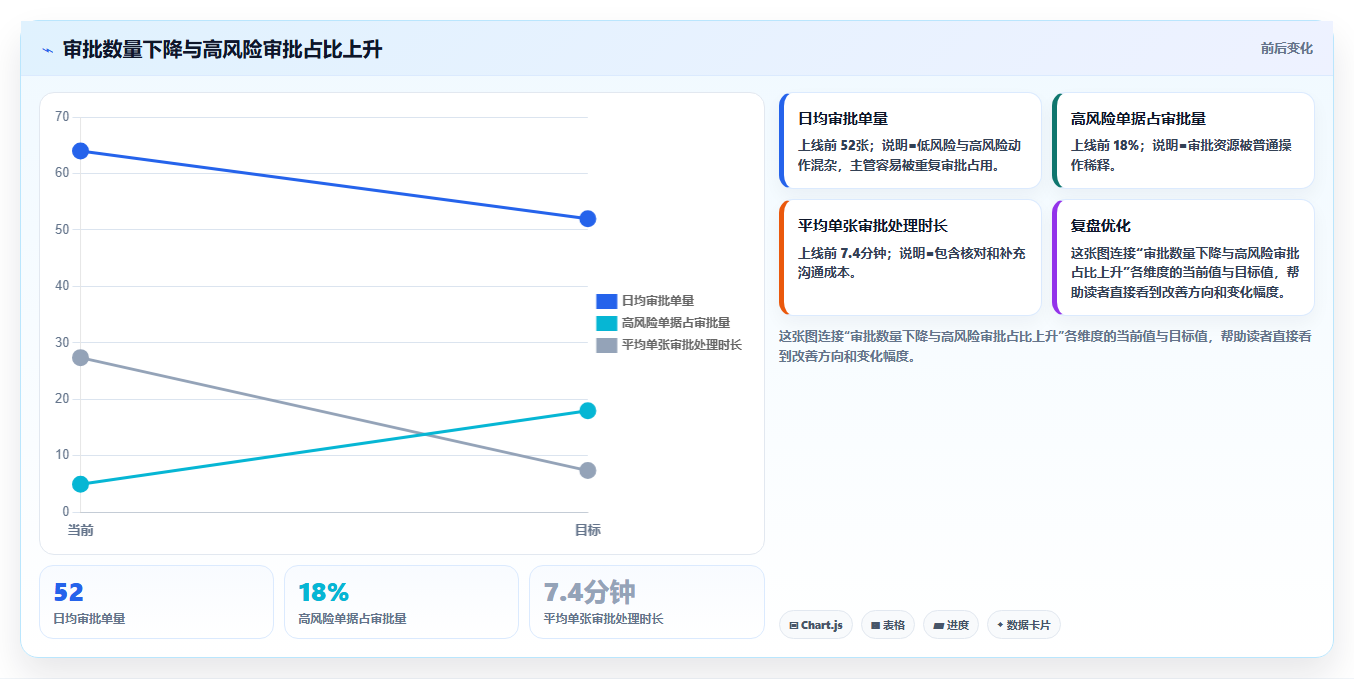
Task: Click the 数据卡片 tag icon
Action: (1000, 625)
